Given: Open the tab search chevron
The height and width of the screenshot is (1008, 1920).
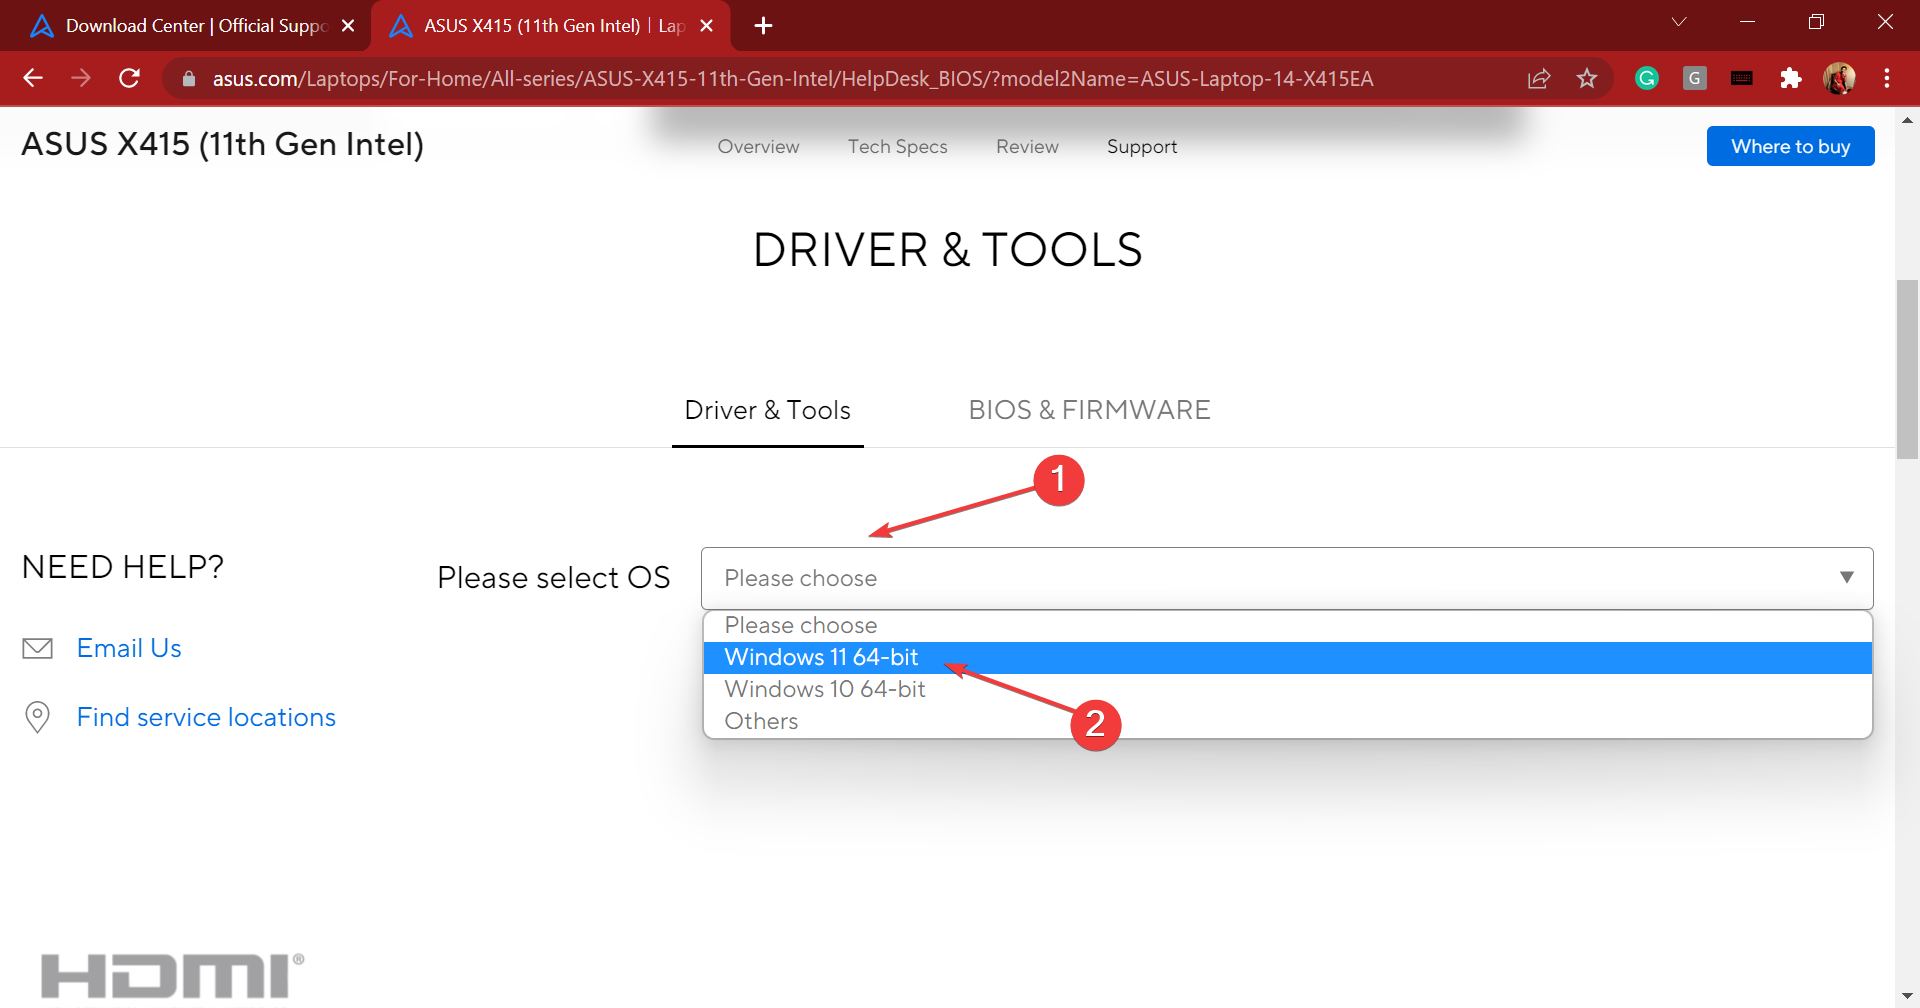Looking at the screenshot, I should (1679, 22).
